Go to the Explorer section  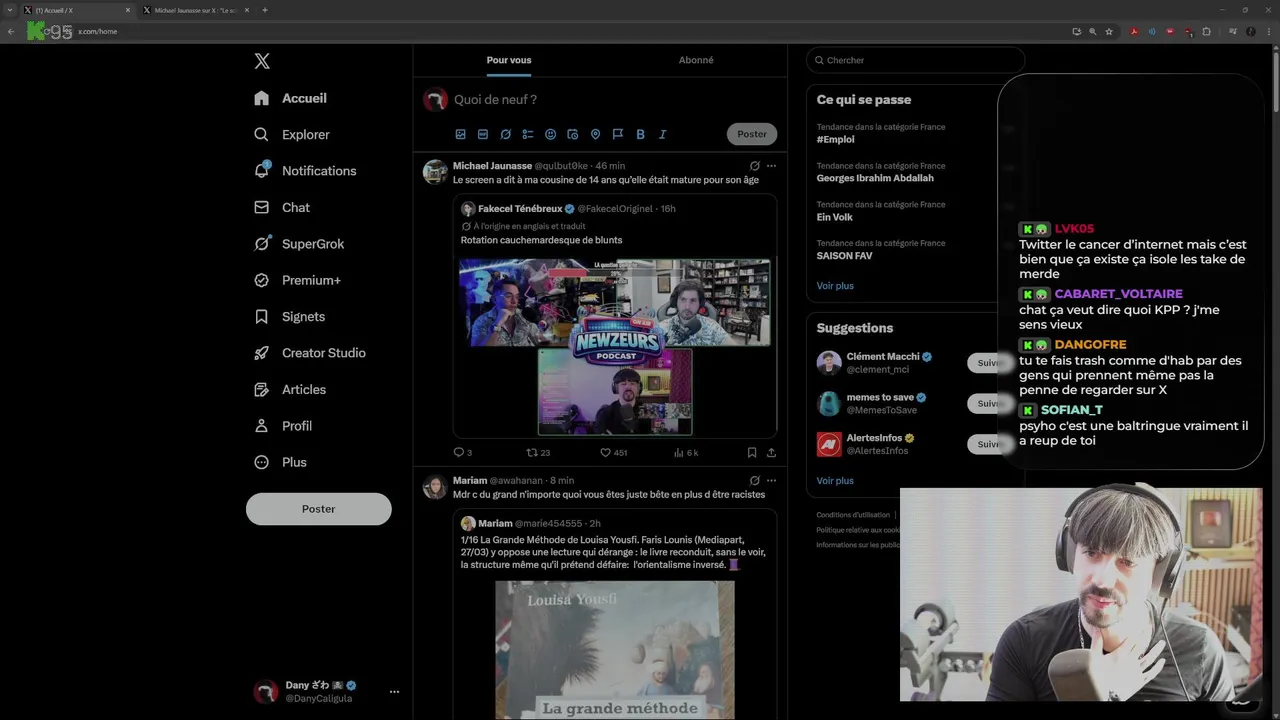pyautogui.click(x=292, y=134)
